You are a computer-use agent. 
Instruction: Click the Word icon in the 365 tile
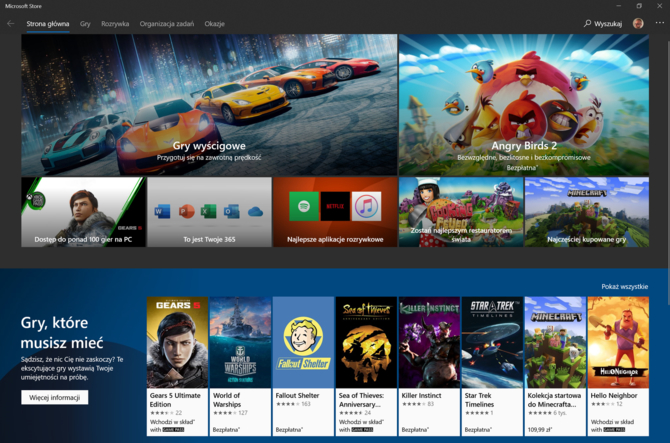[162, 211]
